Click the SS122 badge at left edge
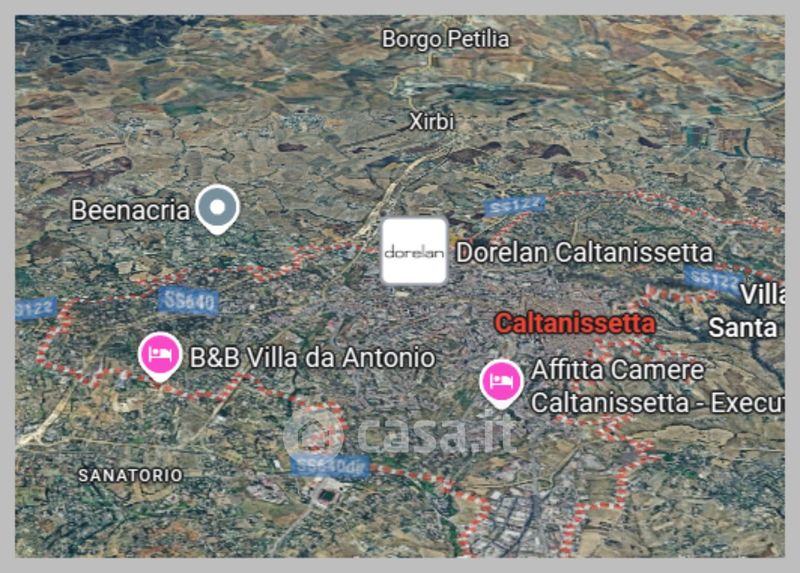800x573 pixels. (x=35, y=308)
